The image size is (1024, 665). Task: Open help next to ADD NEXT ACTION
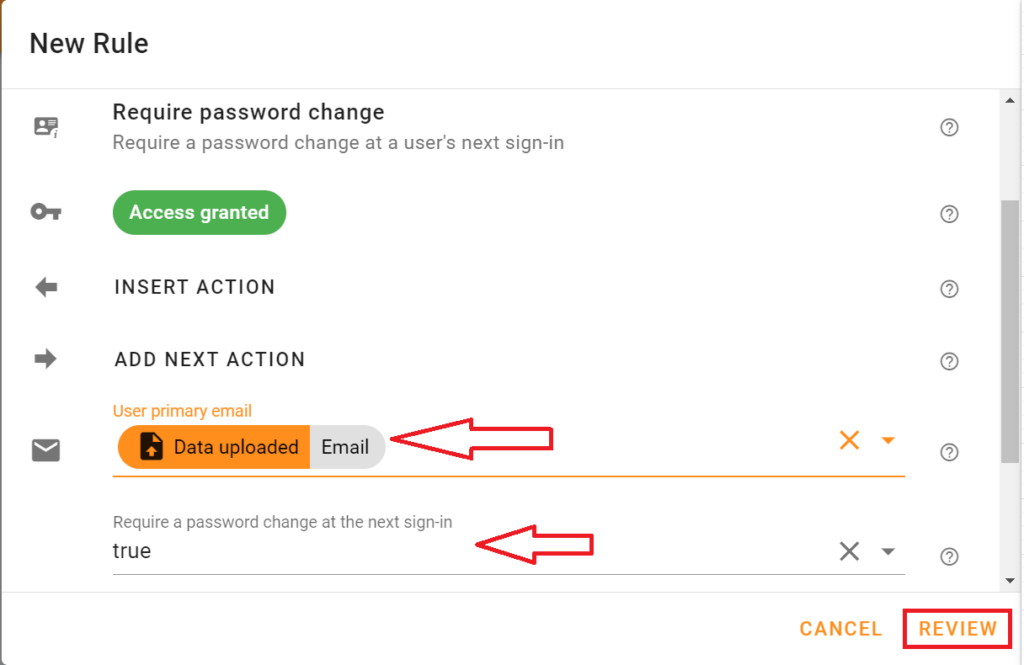click(949, 361)
